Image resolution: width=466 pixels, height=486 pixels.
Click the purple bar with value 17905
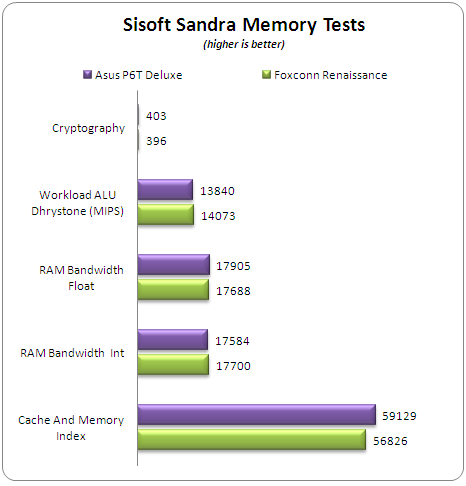pos(174,264)
